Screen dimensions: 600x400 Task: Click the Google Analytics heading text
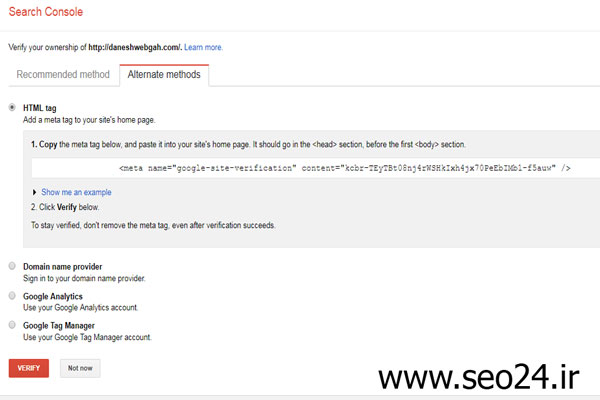pyautogui.click(x=53, y=296)
